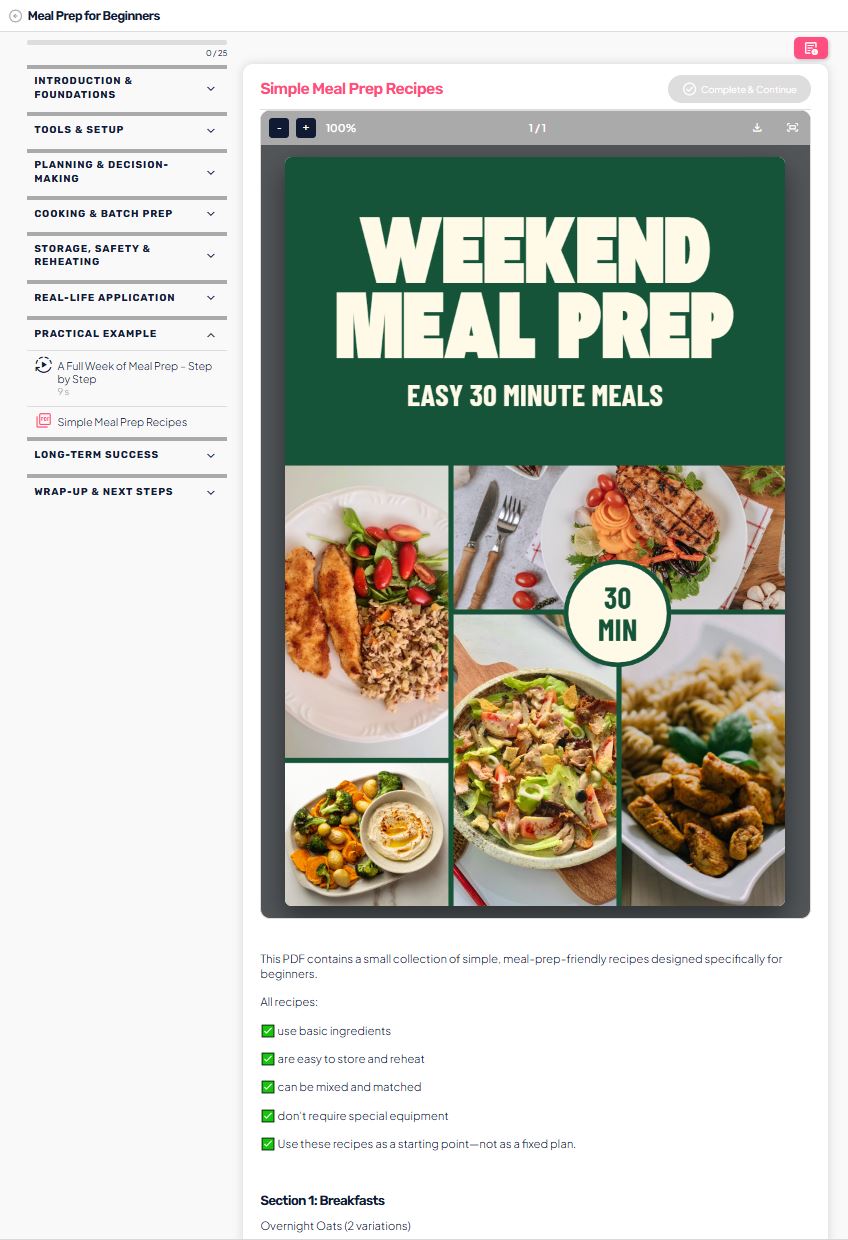Download the PDF via toolbar icon

click(757, 128)
